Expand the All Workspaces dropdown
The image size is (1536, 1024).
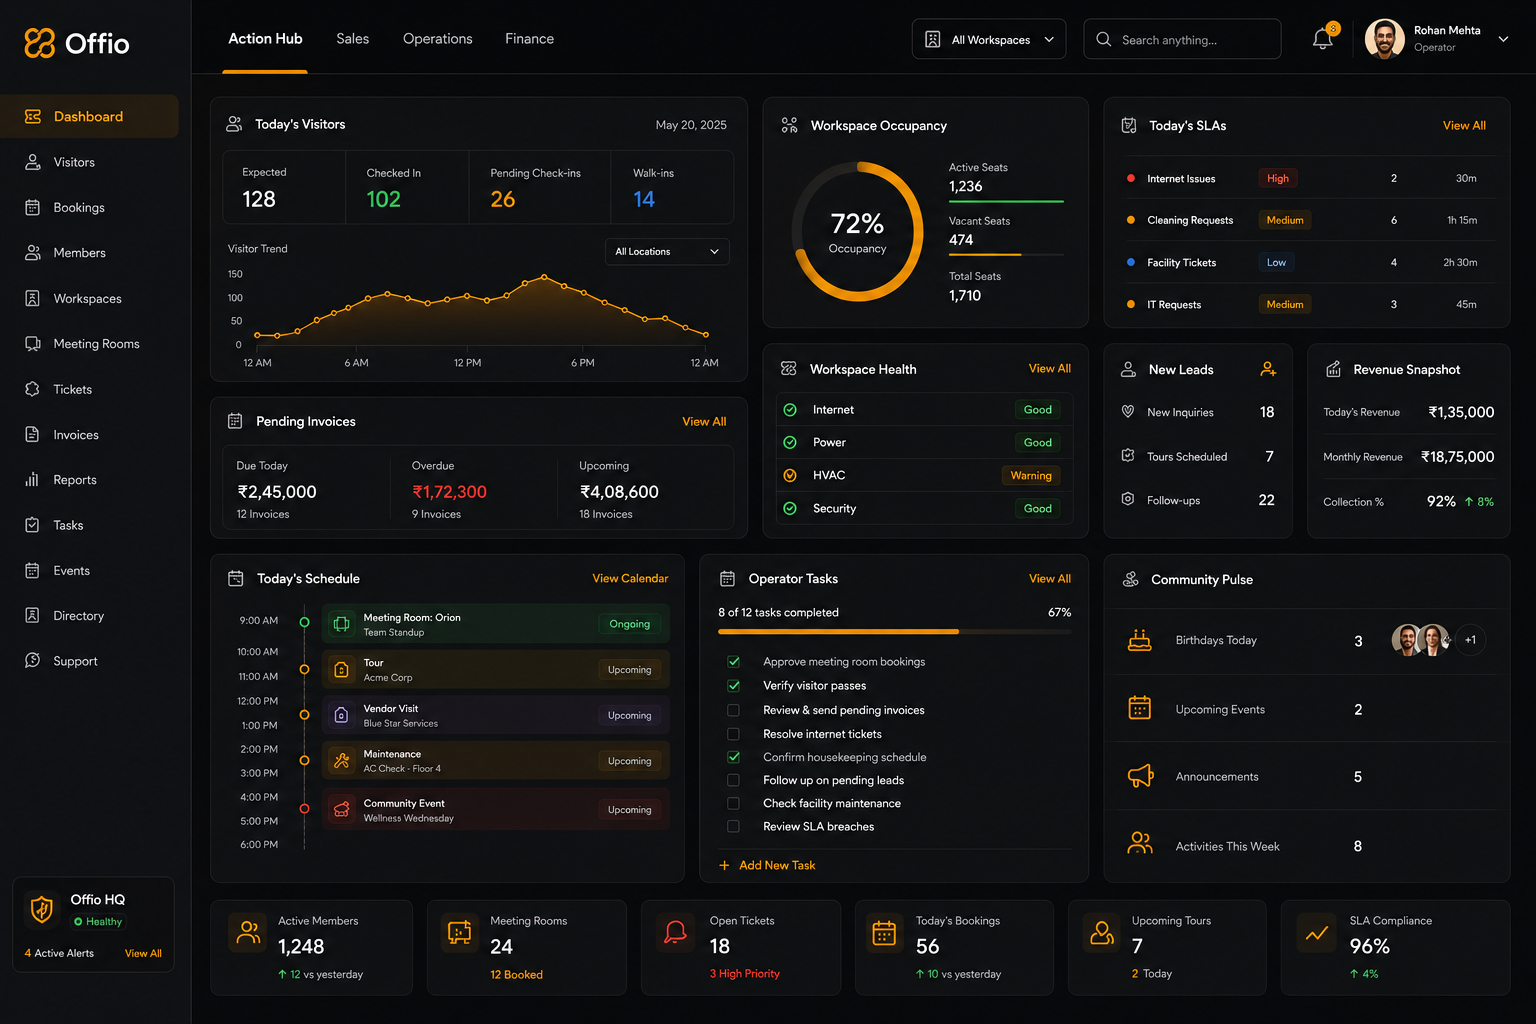pyautogui.click(x=989, y=39)
